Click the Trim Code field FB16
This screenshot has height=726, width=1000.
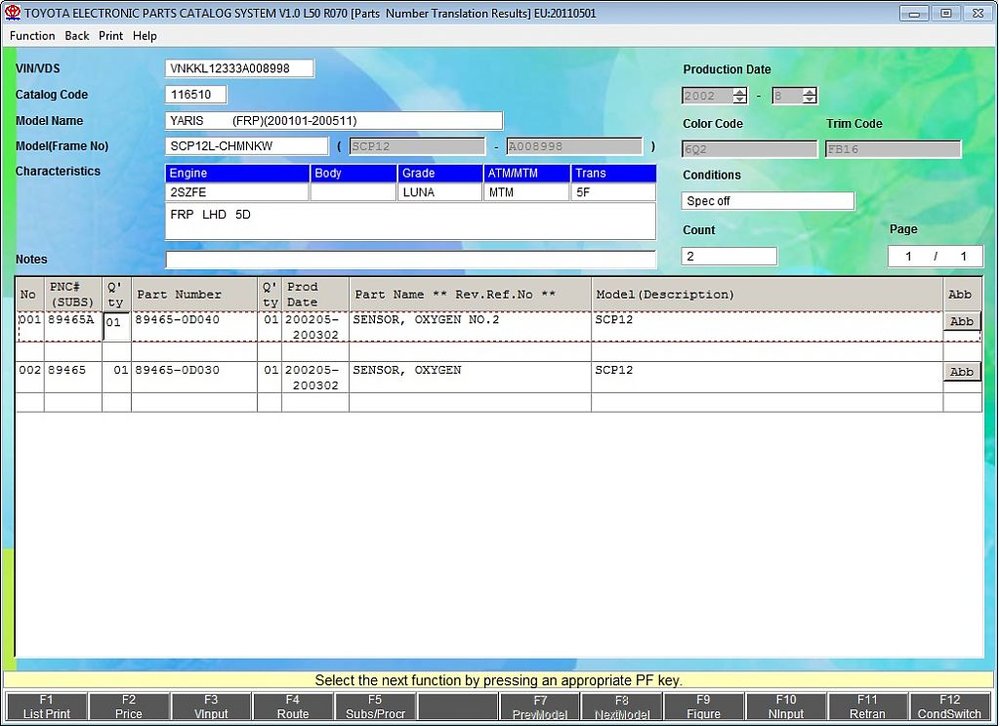(x=893, y=149)
